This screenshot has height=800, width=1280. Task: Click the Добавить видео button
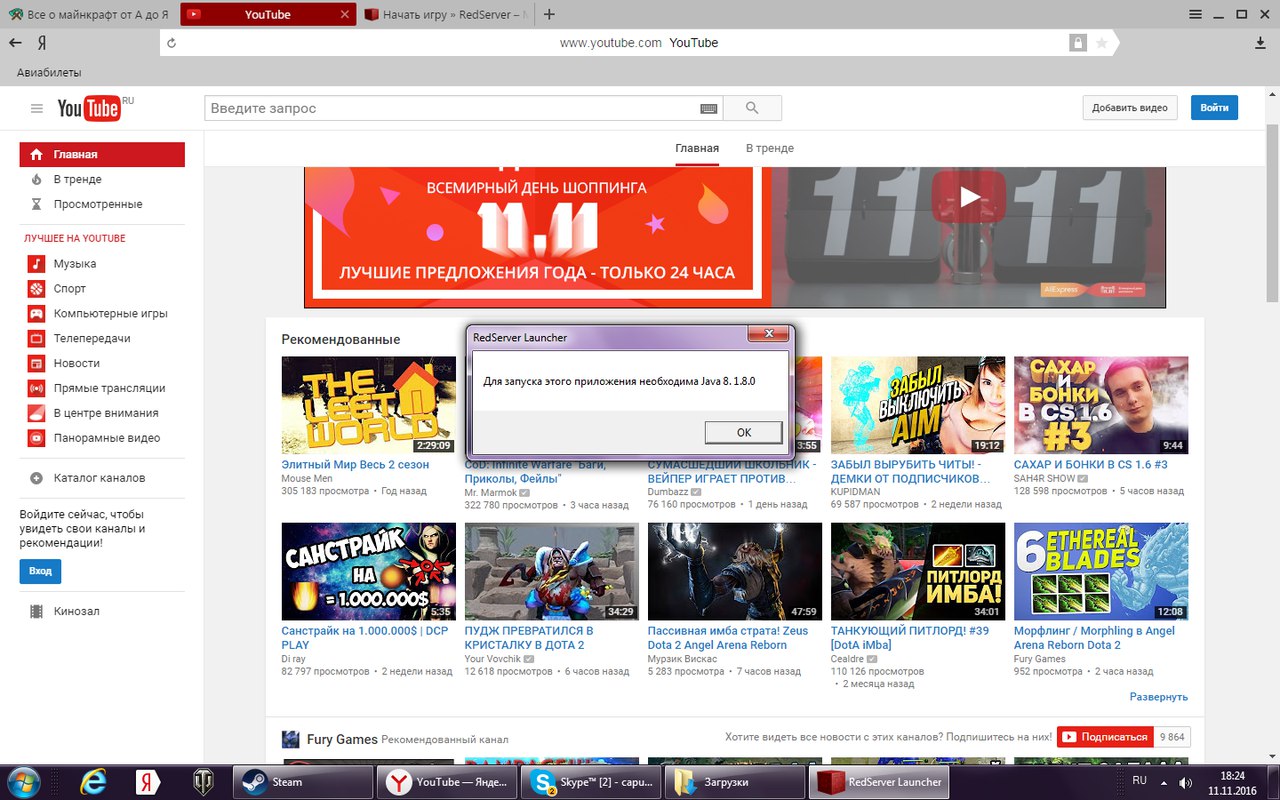(x=1130, y=108)
